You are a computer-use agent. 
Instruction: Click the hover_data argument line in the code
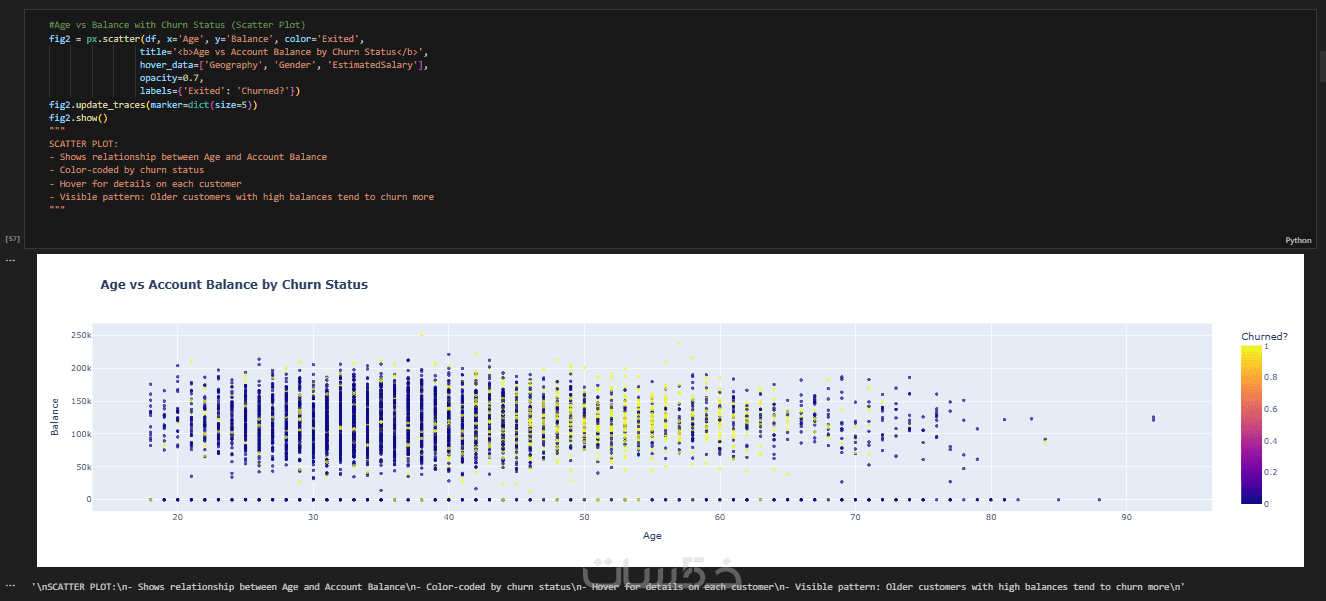283,65
